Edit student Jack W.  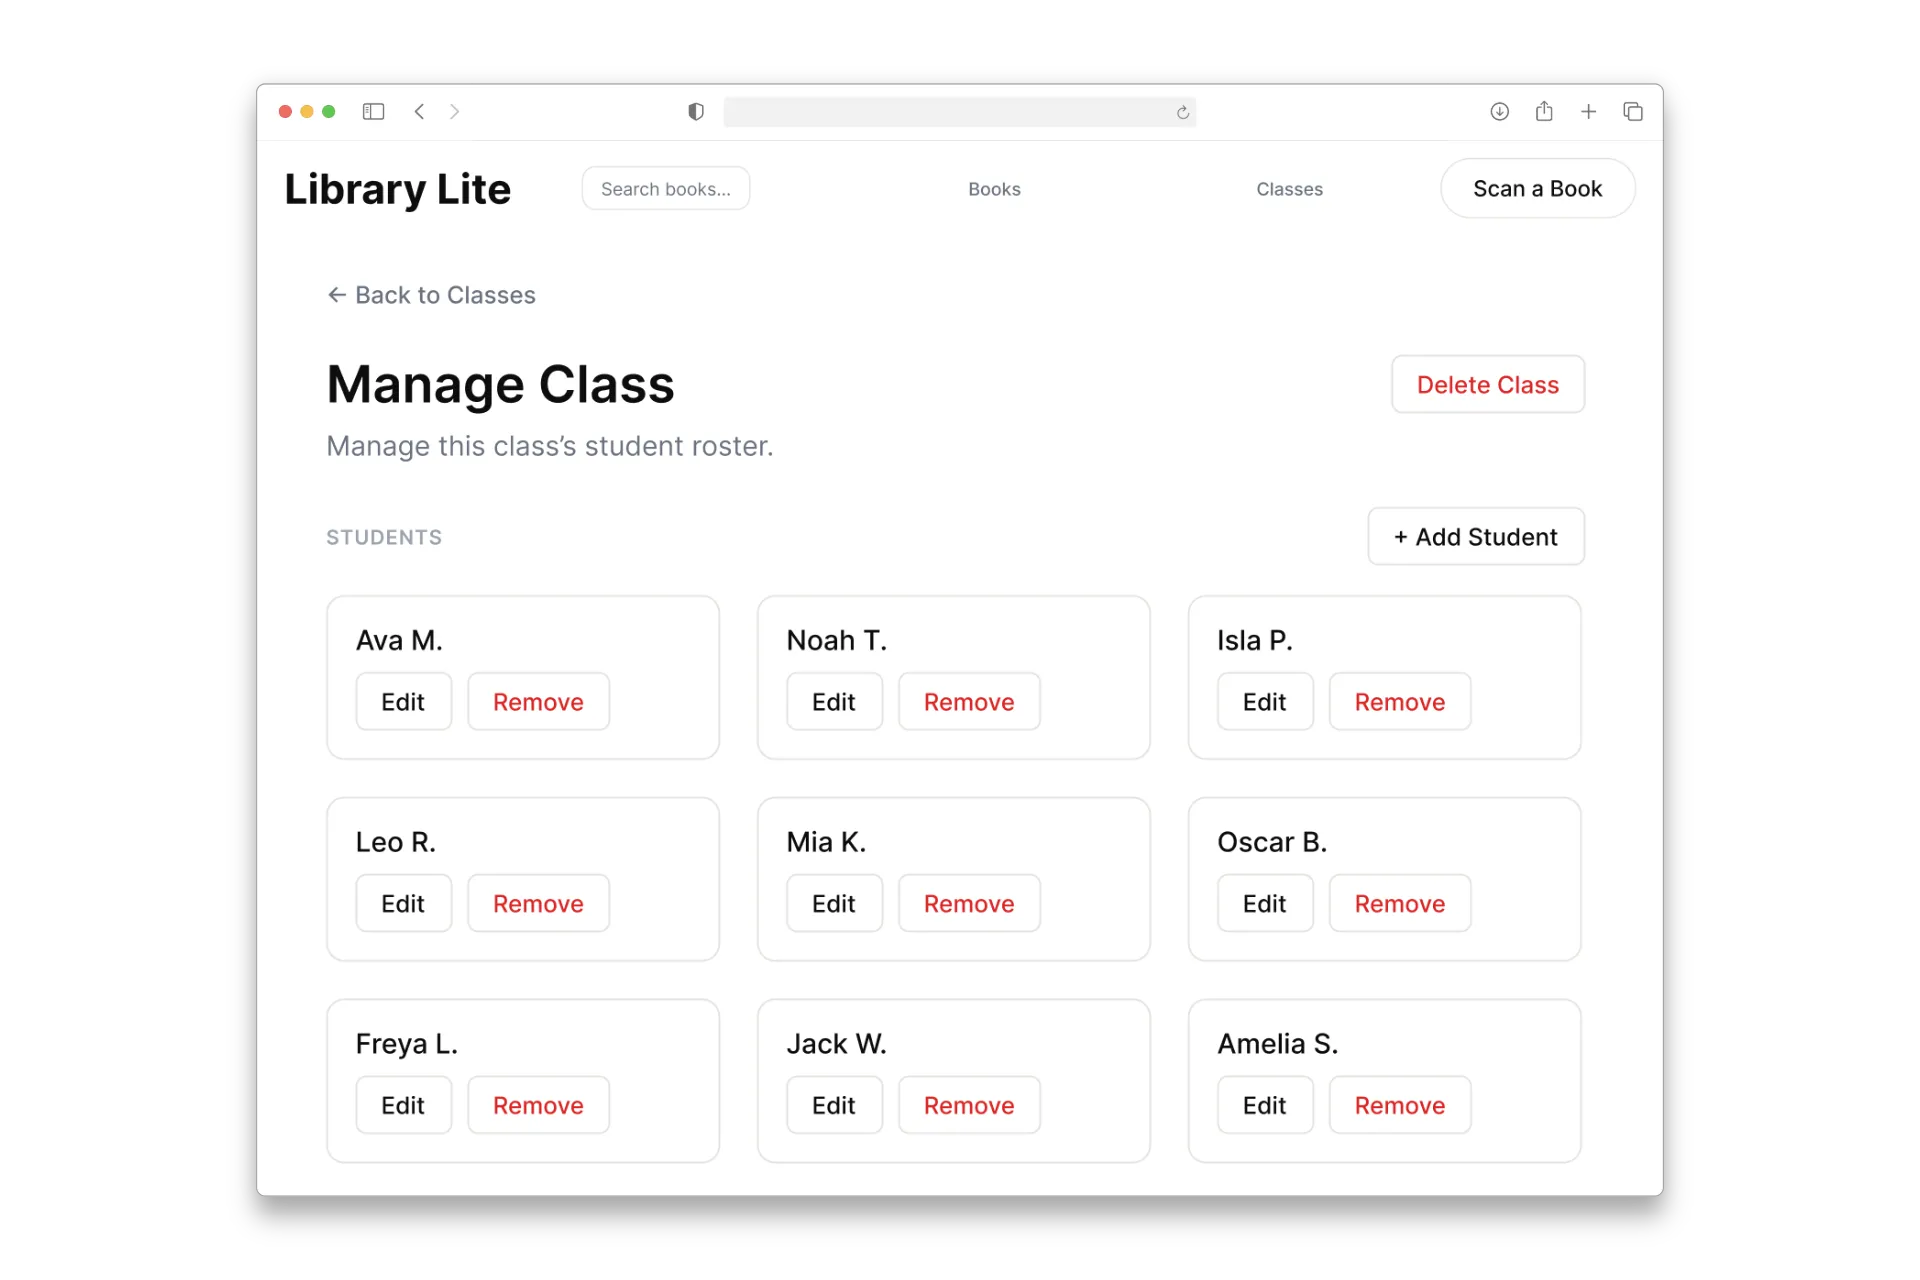click(834, 1106)
